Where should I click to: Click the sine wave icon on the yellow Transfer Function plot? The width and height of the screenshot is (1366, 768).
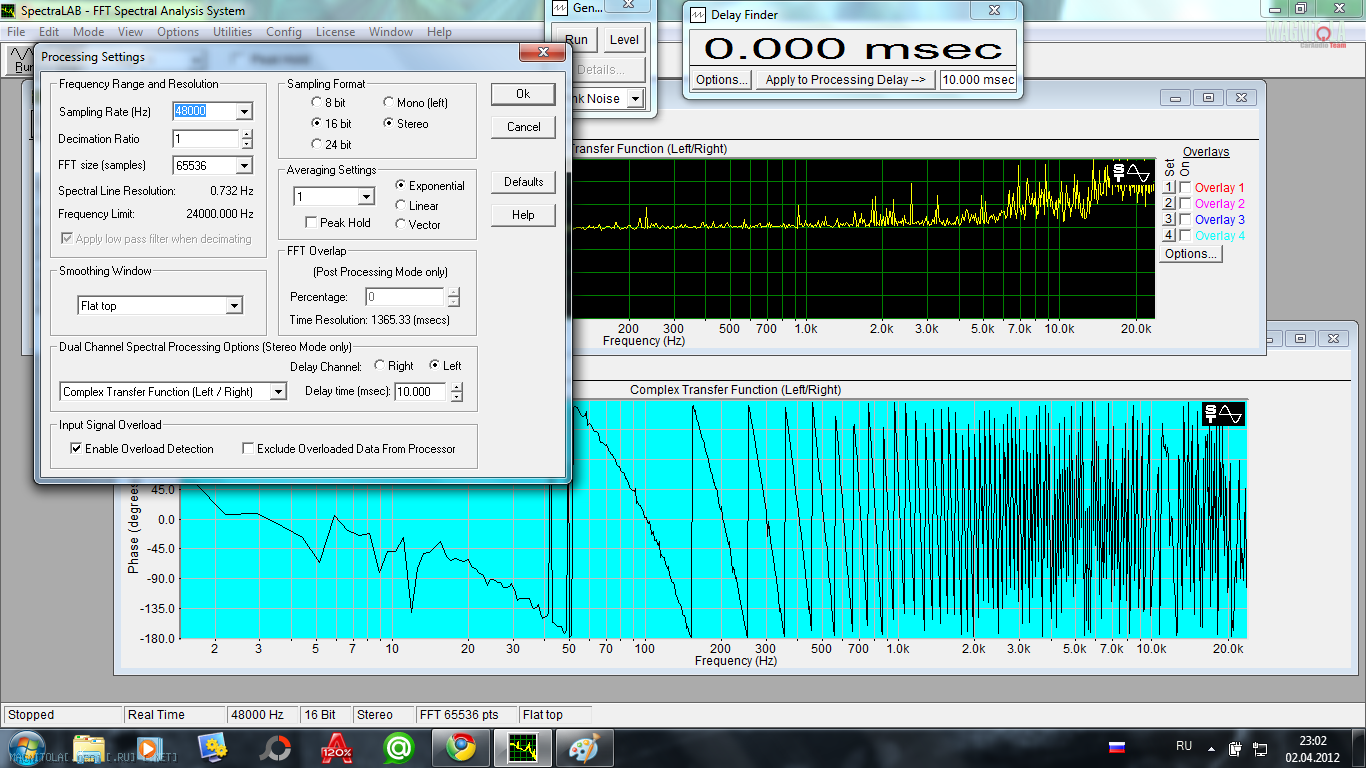click(x=1137, y=173)
